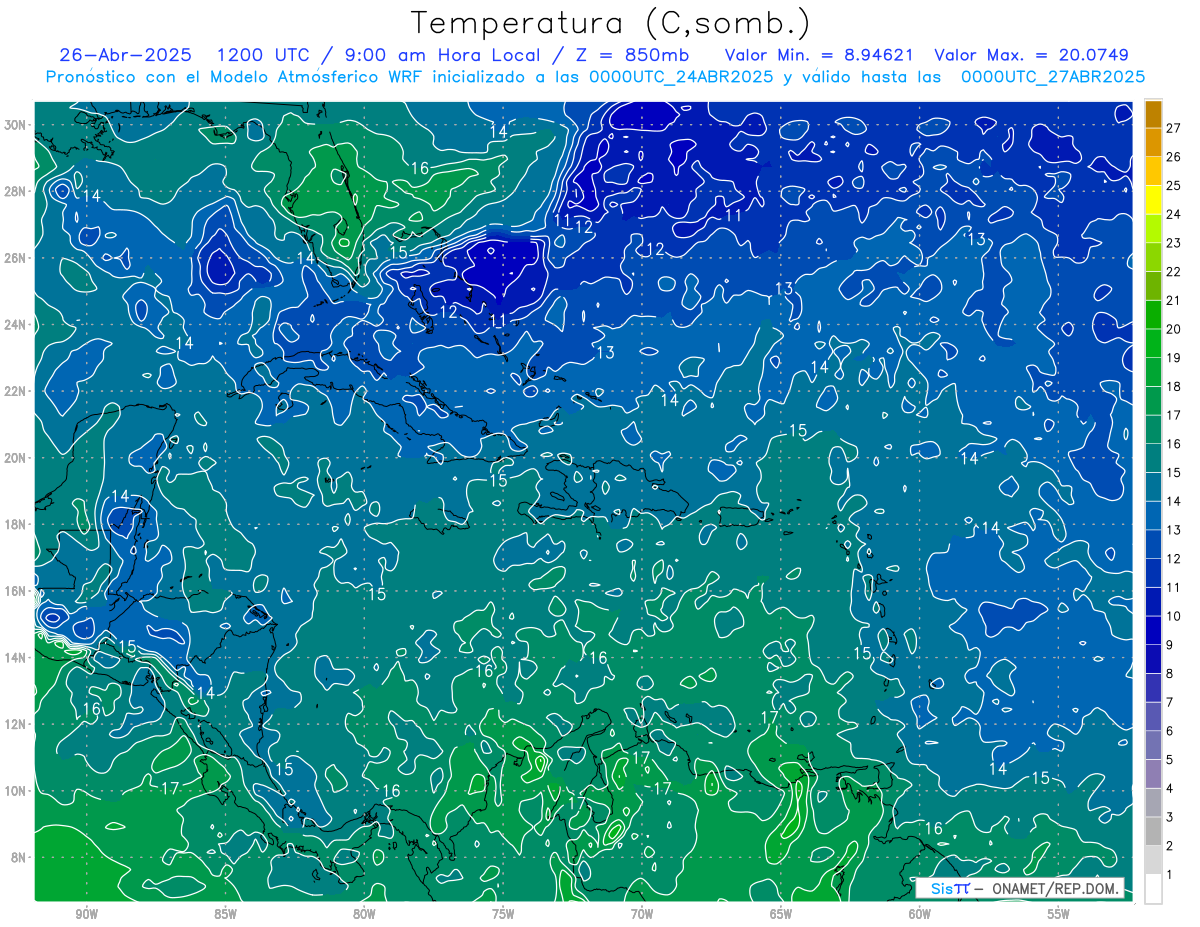The image size is (1200, 927).
Task: Click the "8N" latitude axis label
Action: tap(19, 857)
